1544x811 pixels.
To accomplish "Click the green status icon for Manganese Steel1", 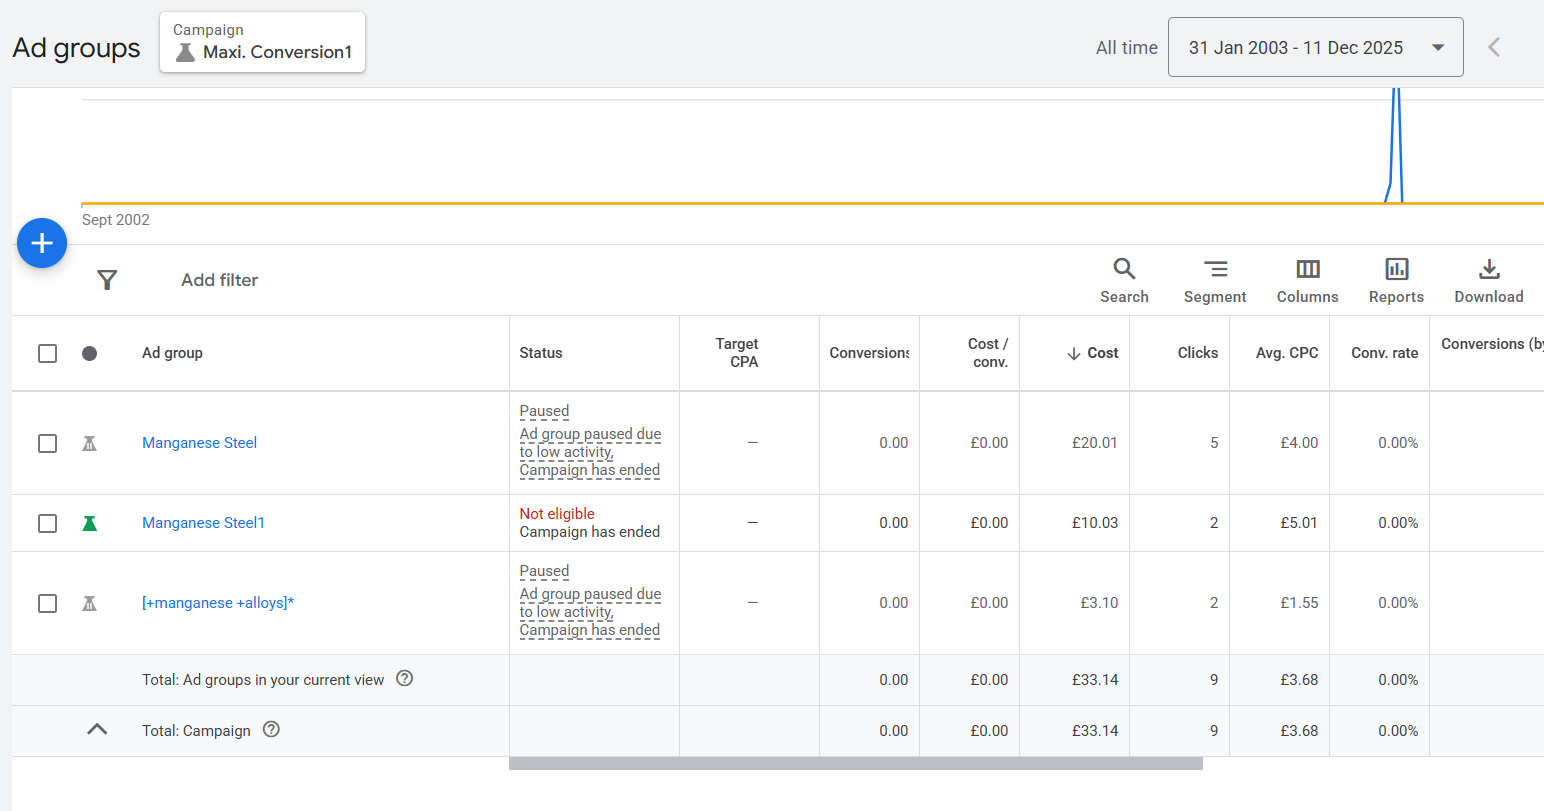I will [x=90, y=523].
